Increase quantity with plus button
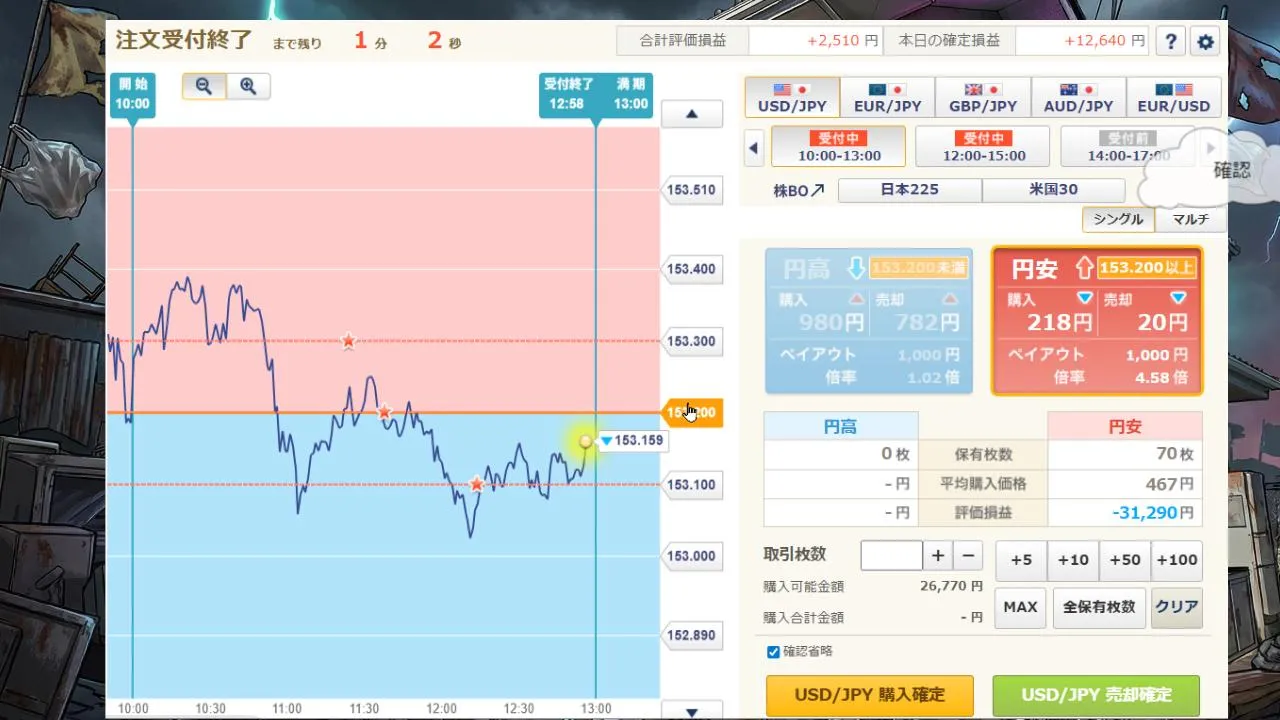 tap(938, 556)
